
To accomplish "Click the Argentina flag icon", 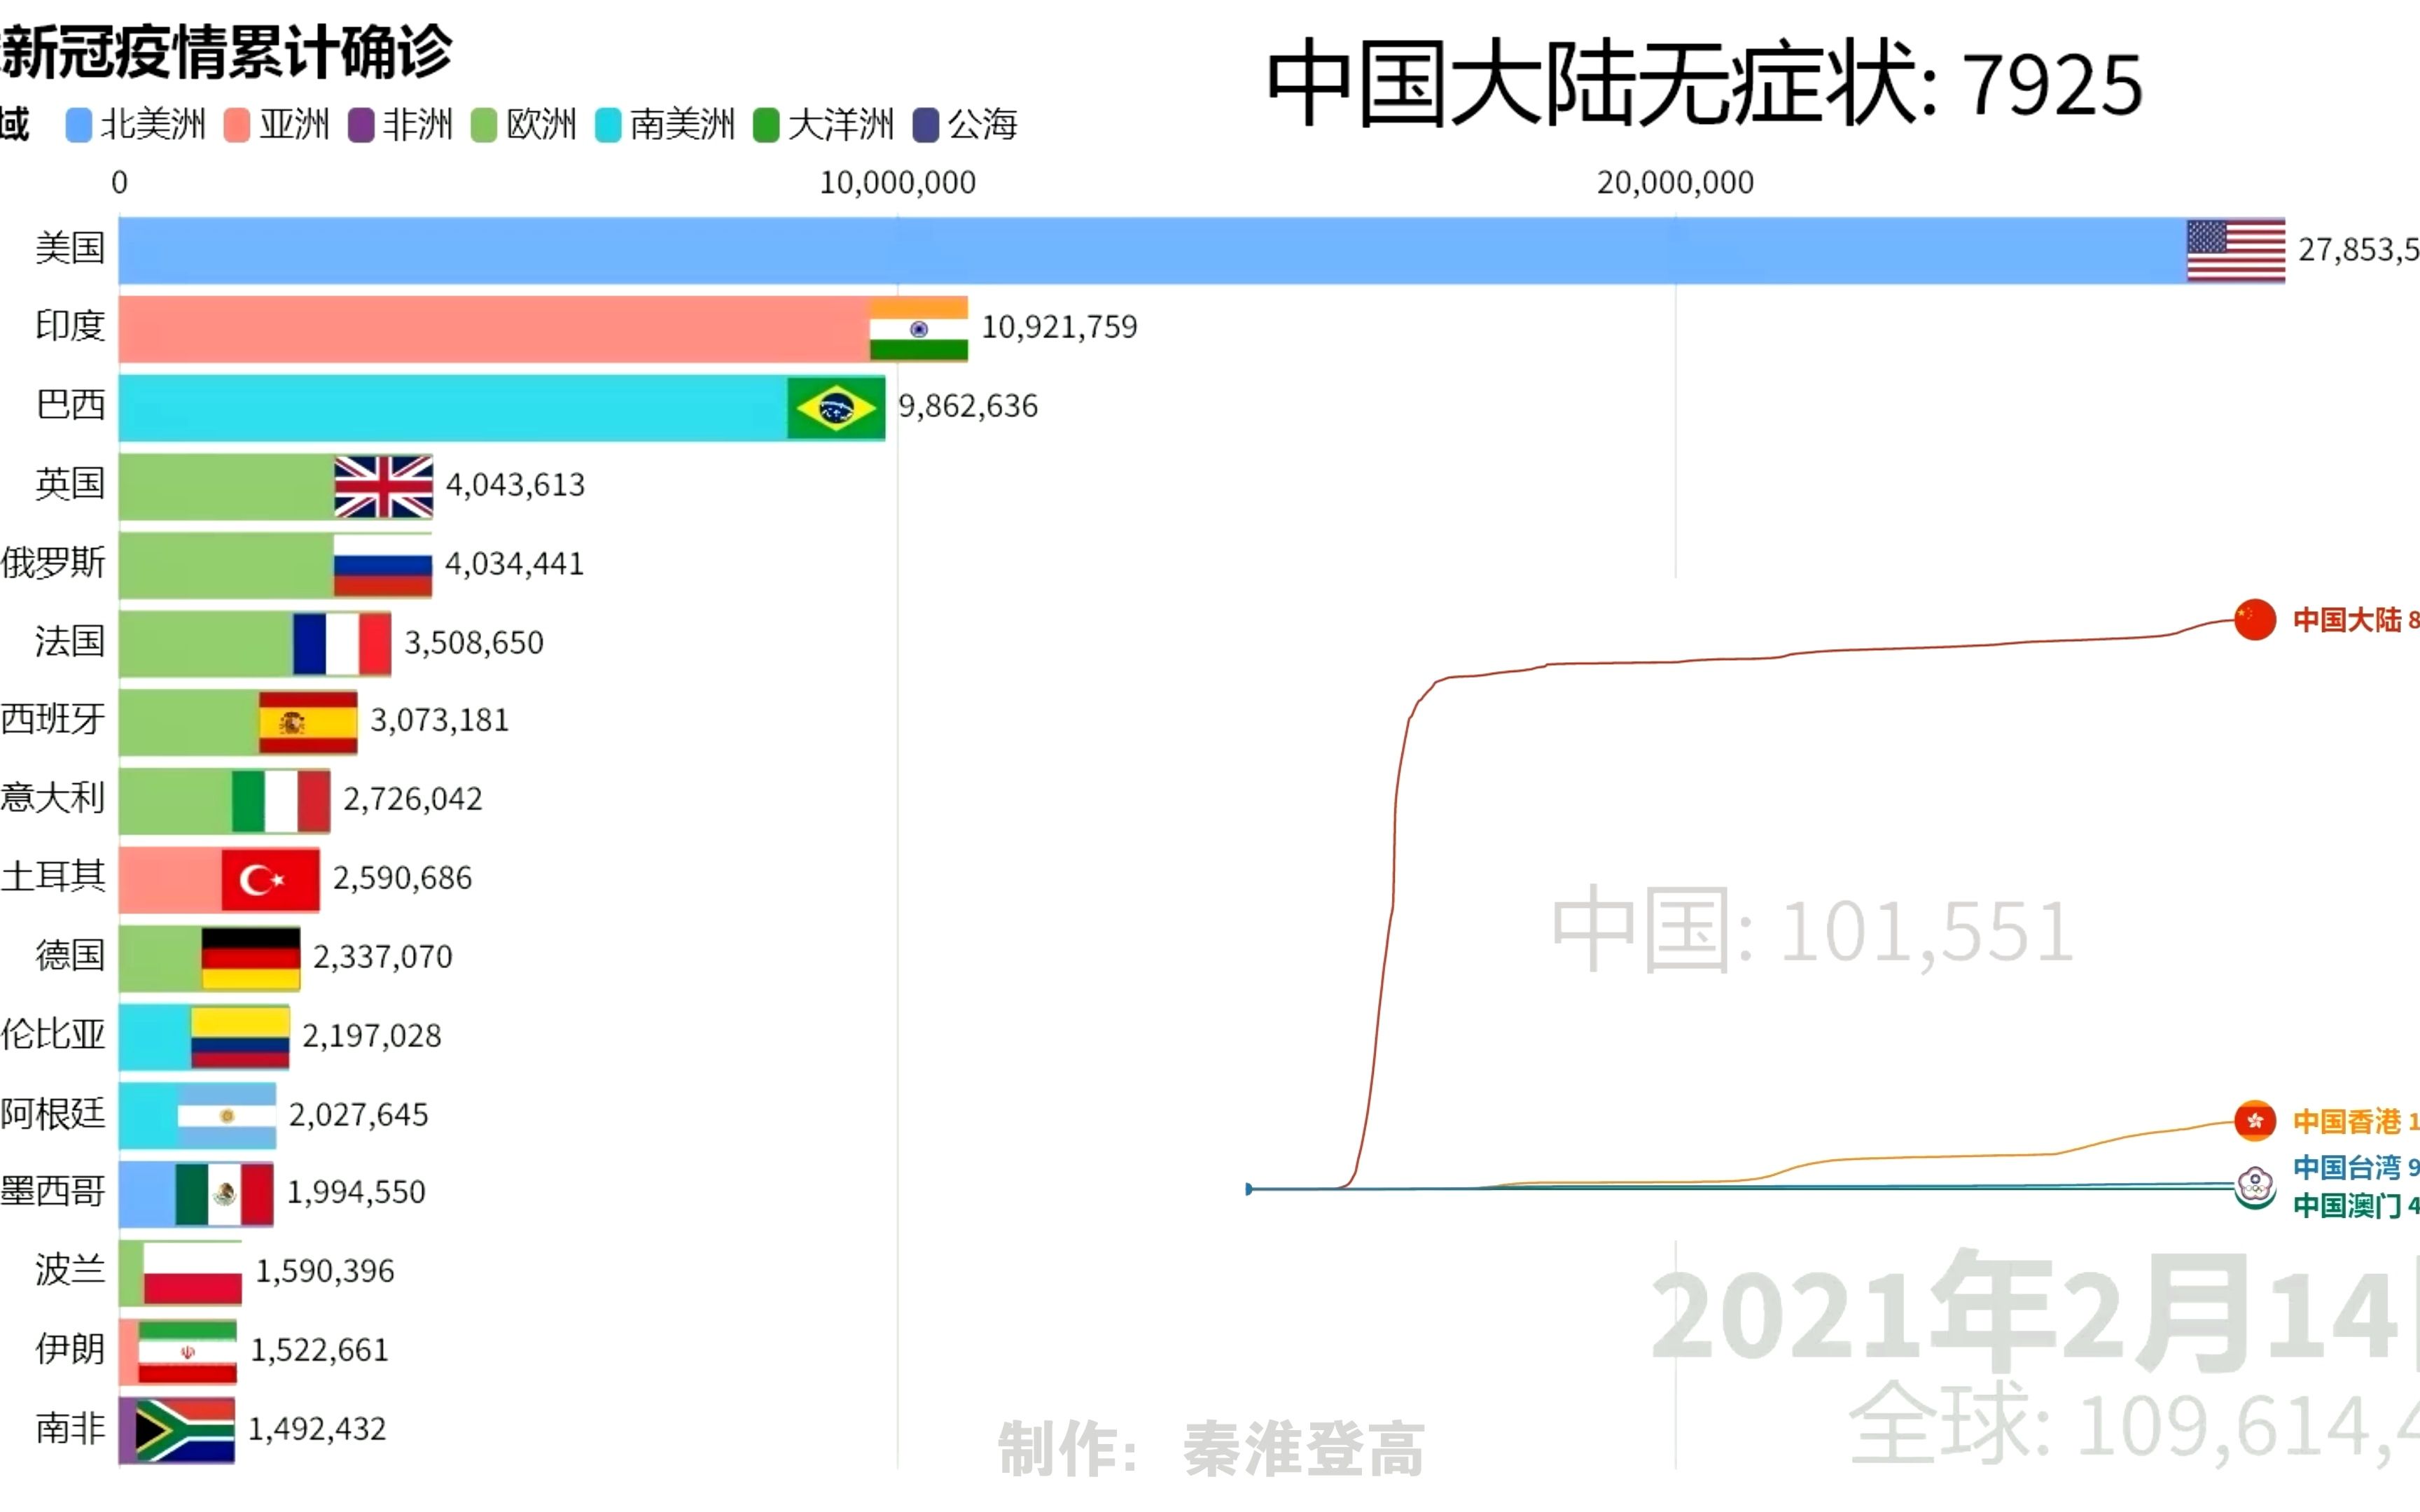I will tap(227, 1116).
